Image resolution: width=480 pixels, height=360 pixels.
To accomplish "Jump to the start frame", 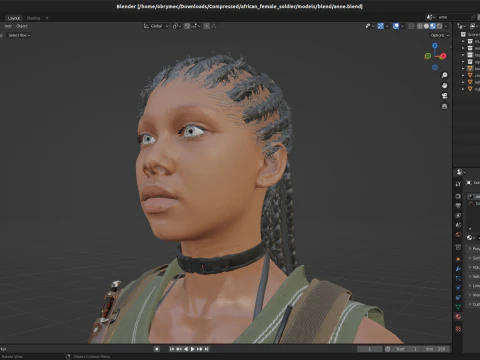I will click(172, 349).
